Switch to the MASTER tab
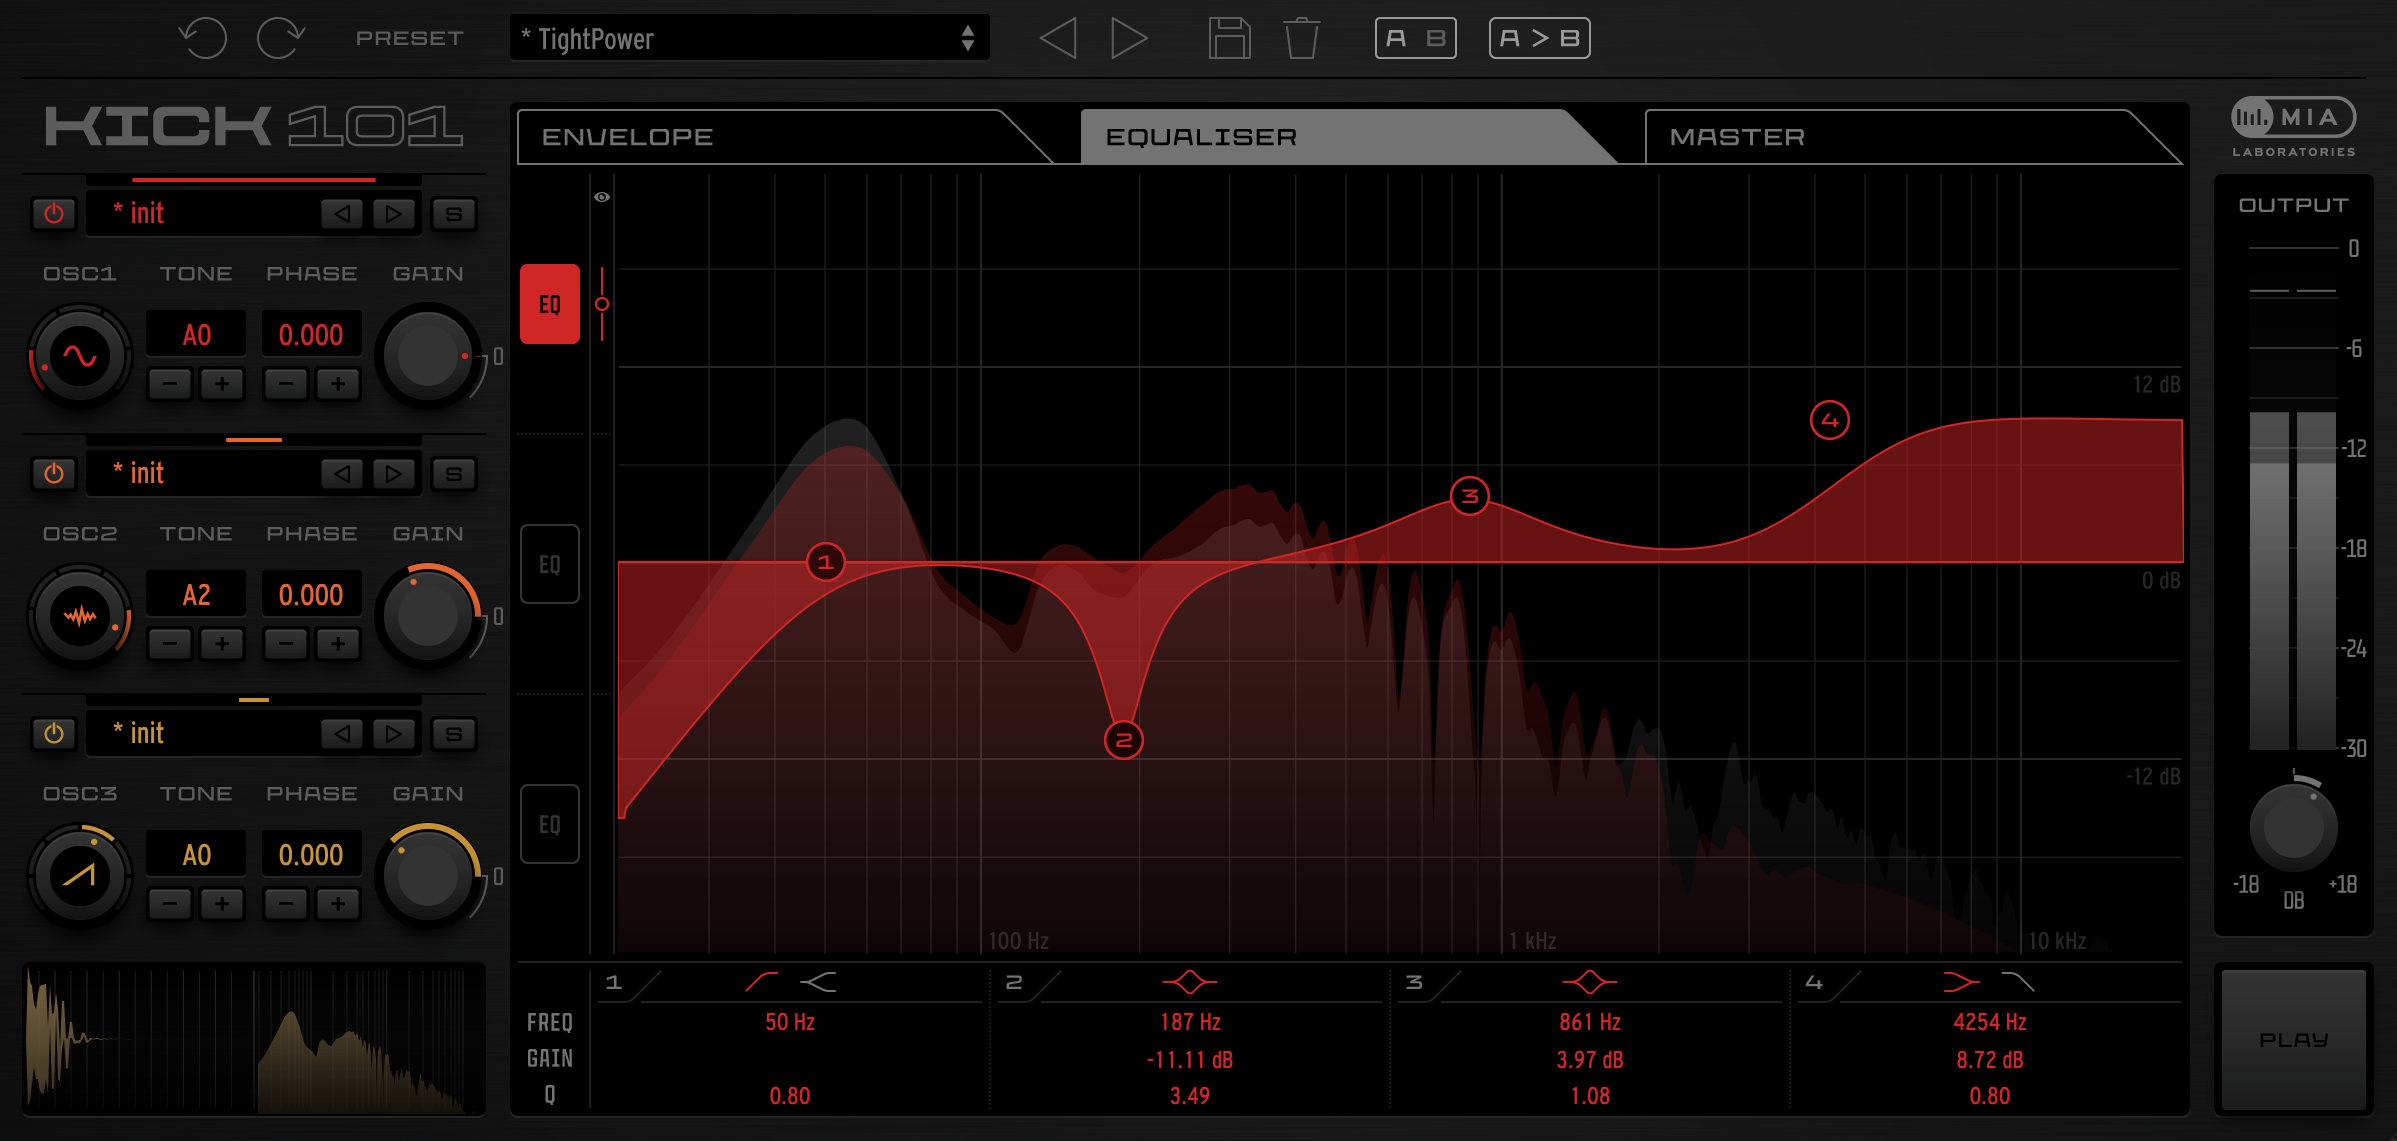This screenshot has height=1141, width=2397. 1736,137
